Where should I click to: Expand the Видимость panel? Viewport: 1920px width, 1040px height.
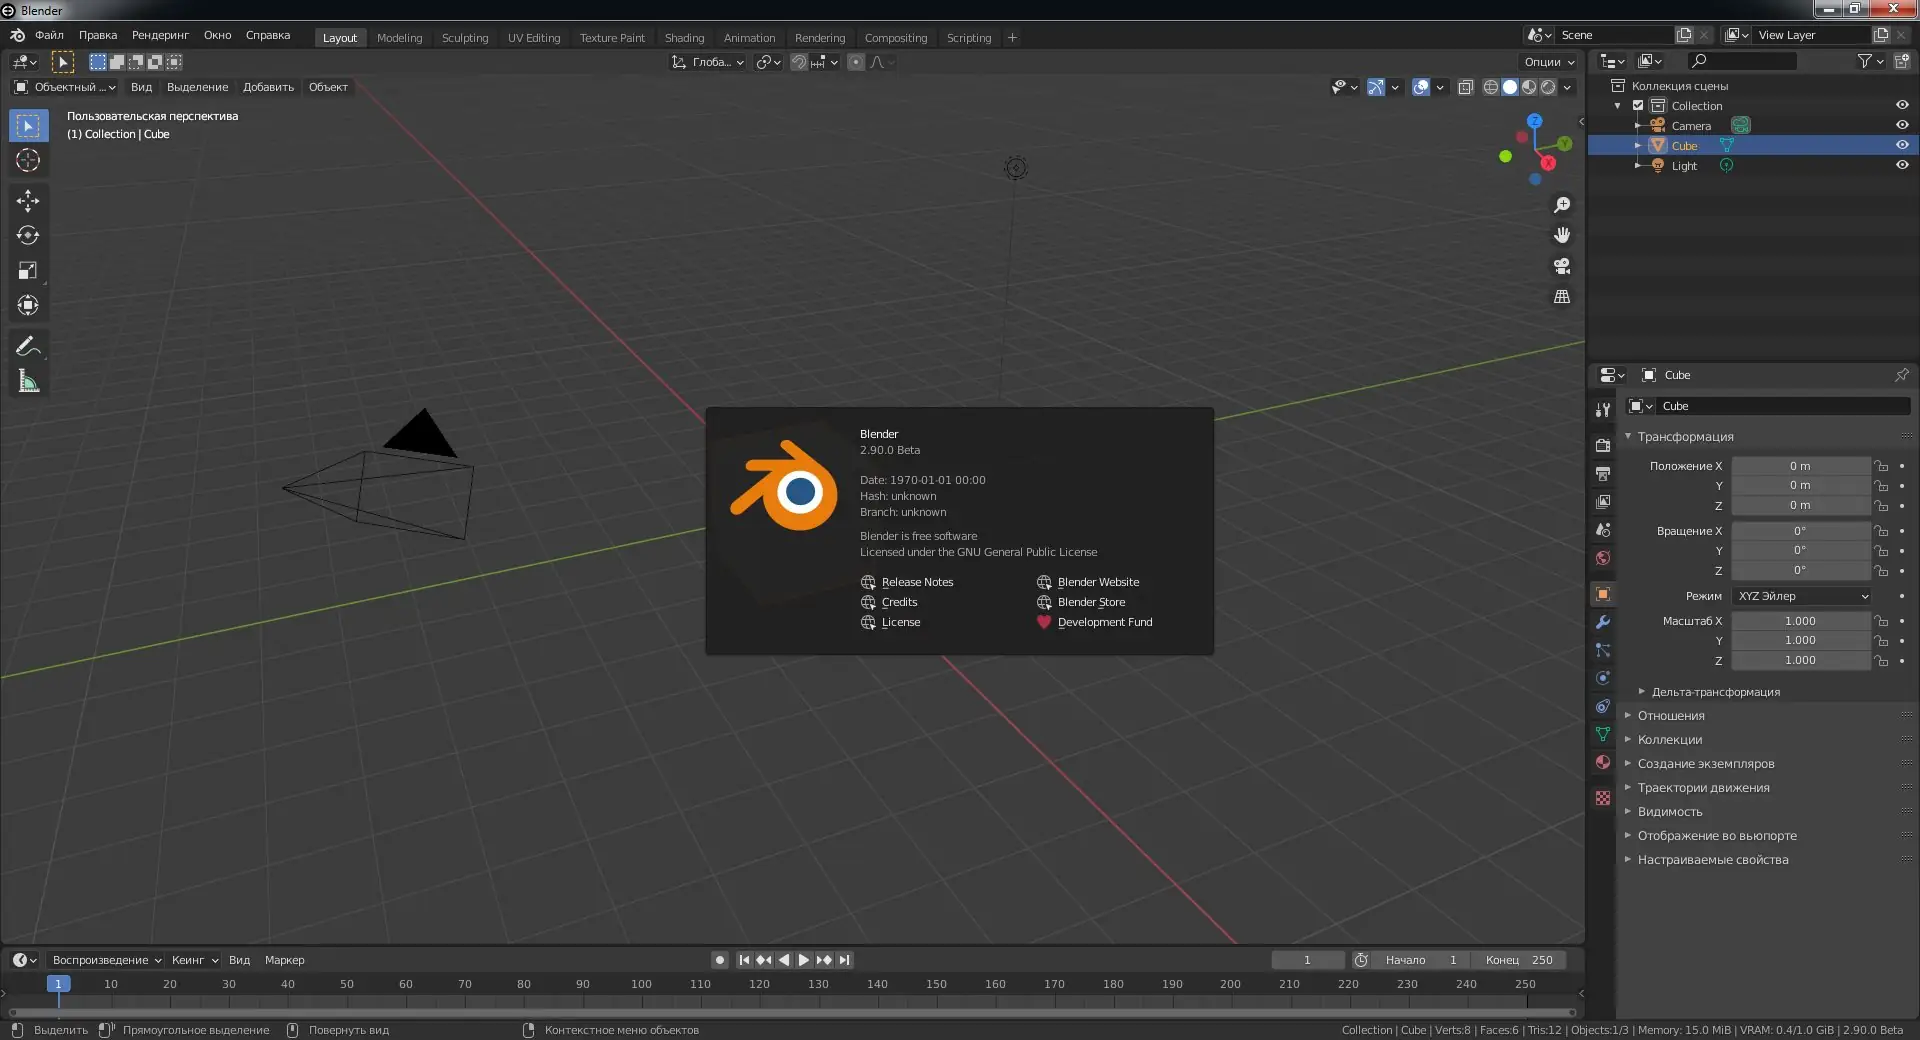(1669, 812)
